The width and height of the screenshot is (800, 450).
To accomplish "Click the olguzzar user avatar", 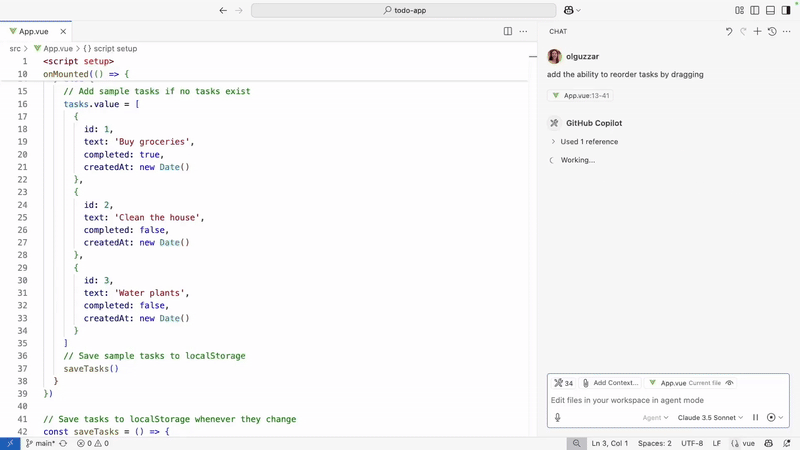I will [554, 56].
